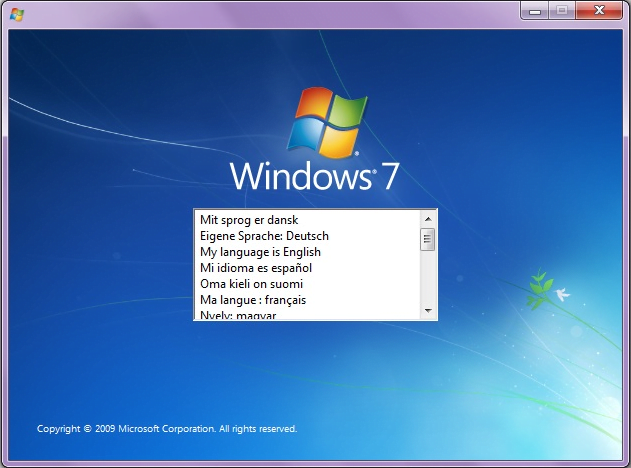Minimize the Windows 7 setup window
631x468 pixels.
pyautogui.click(x=535, y=11)
